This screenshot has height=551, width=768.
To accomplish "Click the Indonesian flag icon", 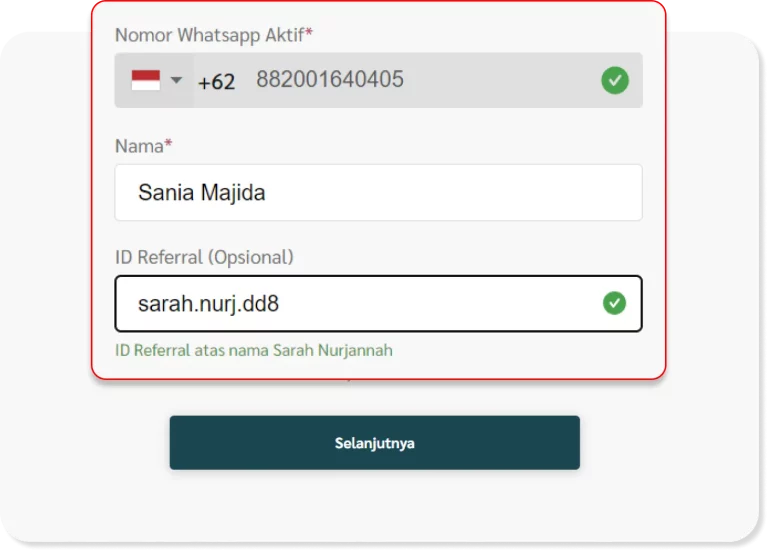I will (x=145, y=80).
